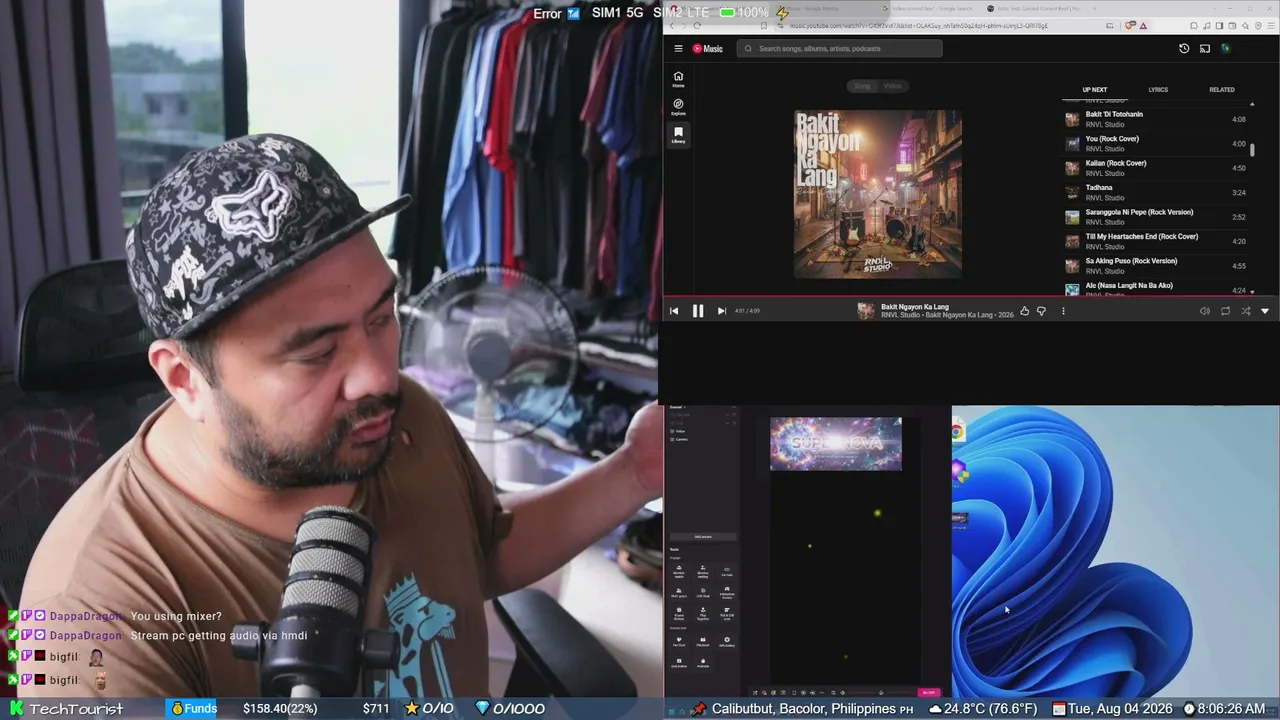Switch to the LYRICS tab
This screenshot has width=1280, height=720.
click(1158, 90)
